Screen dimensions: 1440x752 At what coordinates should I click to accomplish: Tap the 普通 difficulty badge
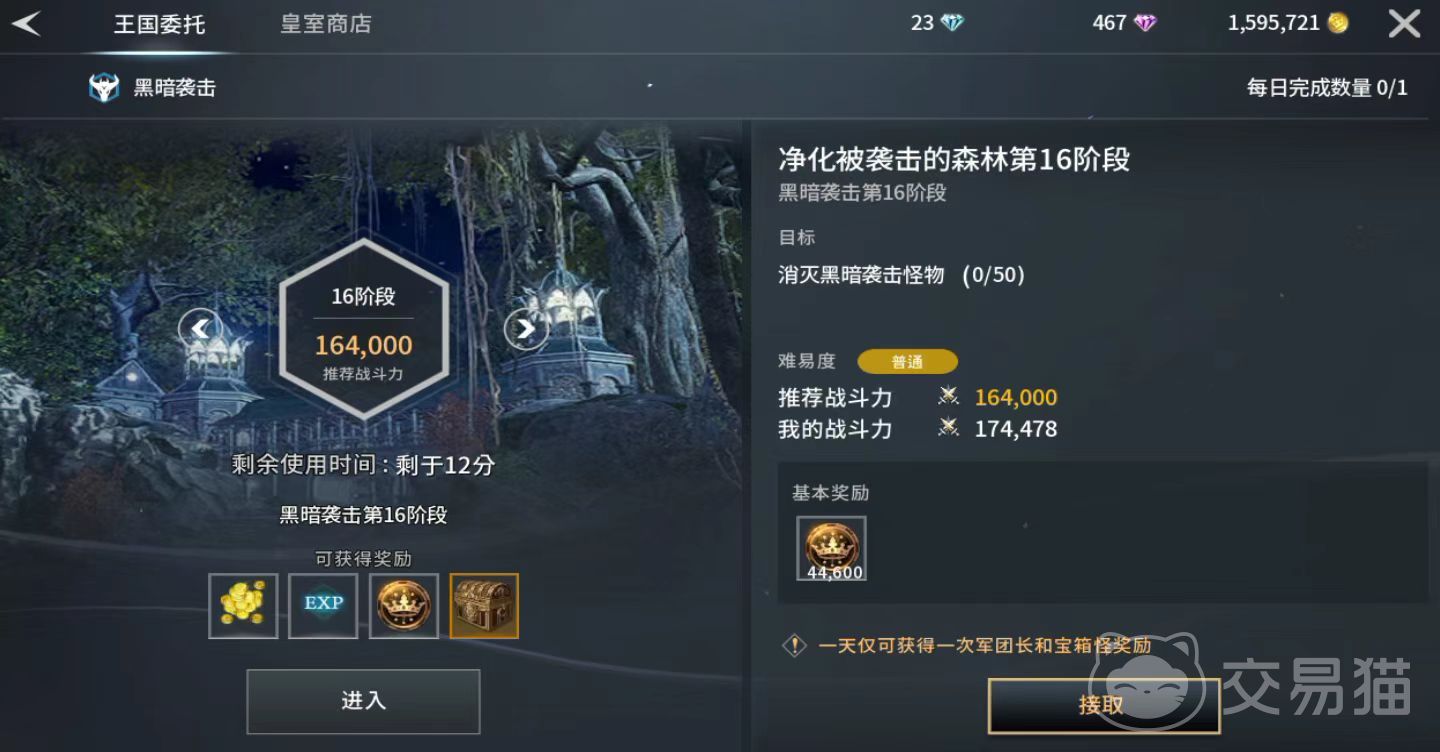tap(907, 362)
